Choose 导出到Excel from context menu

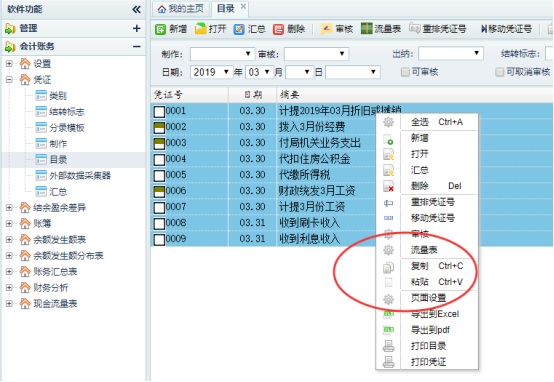(435, 314)
